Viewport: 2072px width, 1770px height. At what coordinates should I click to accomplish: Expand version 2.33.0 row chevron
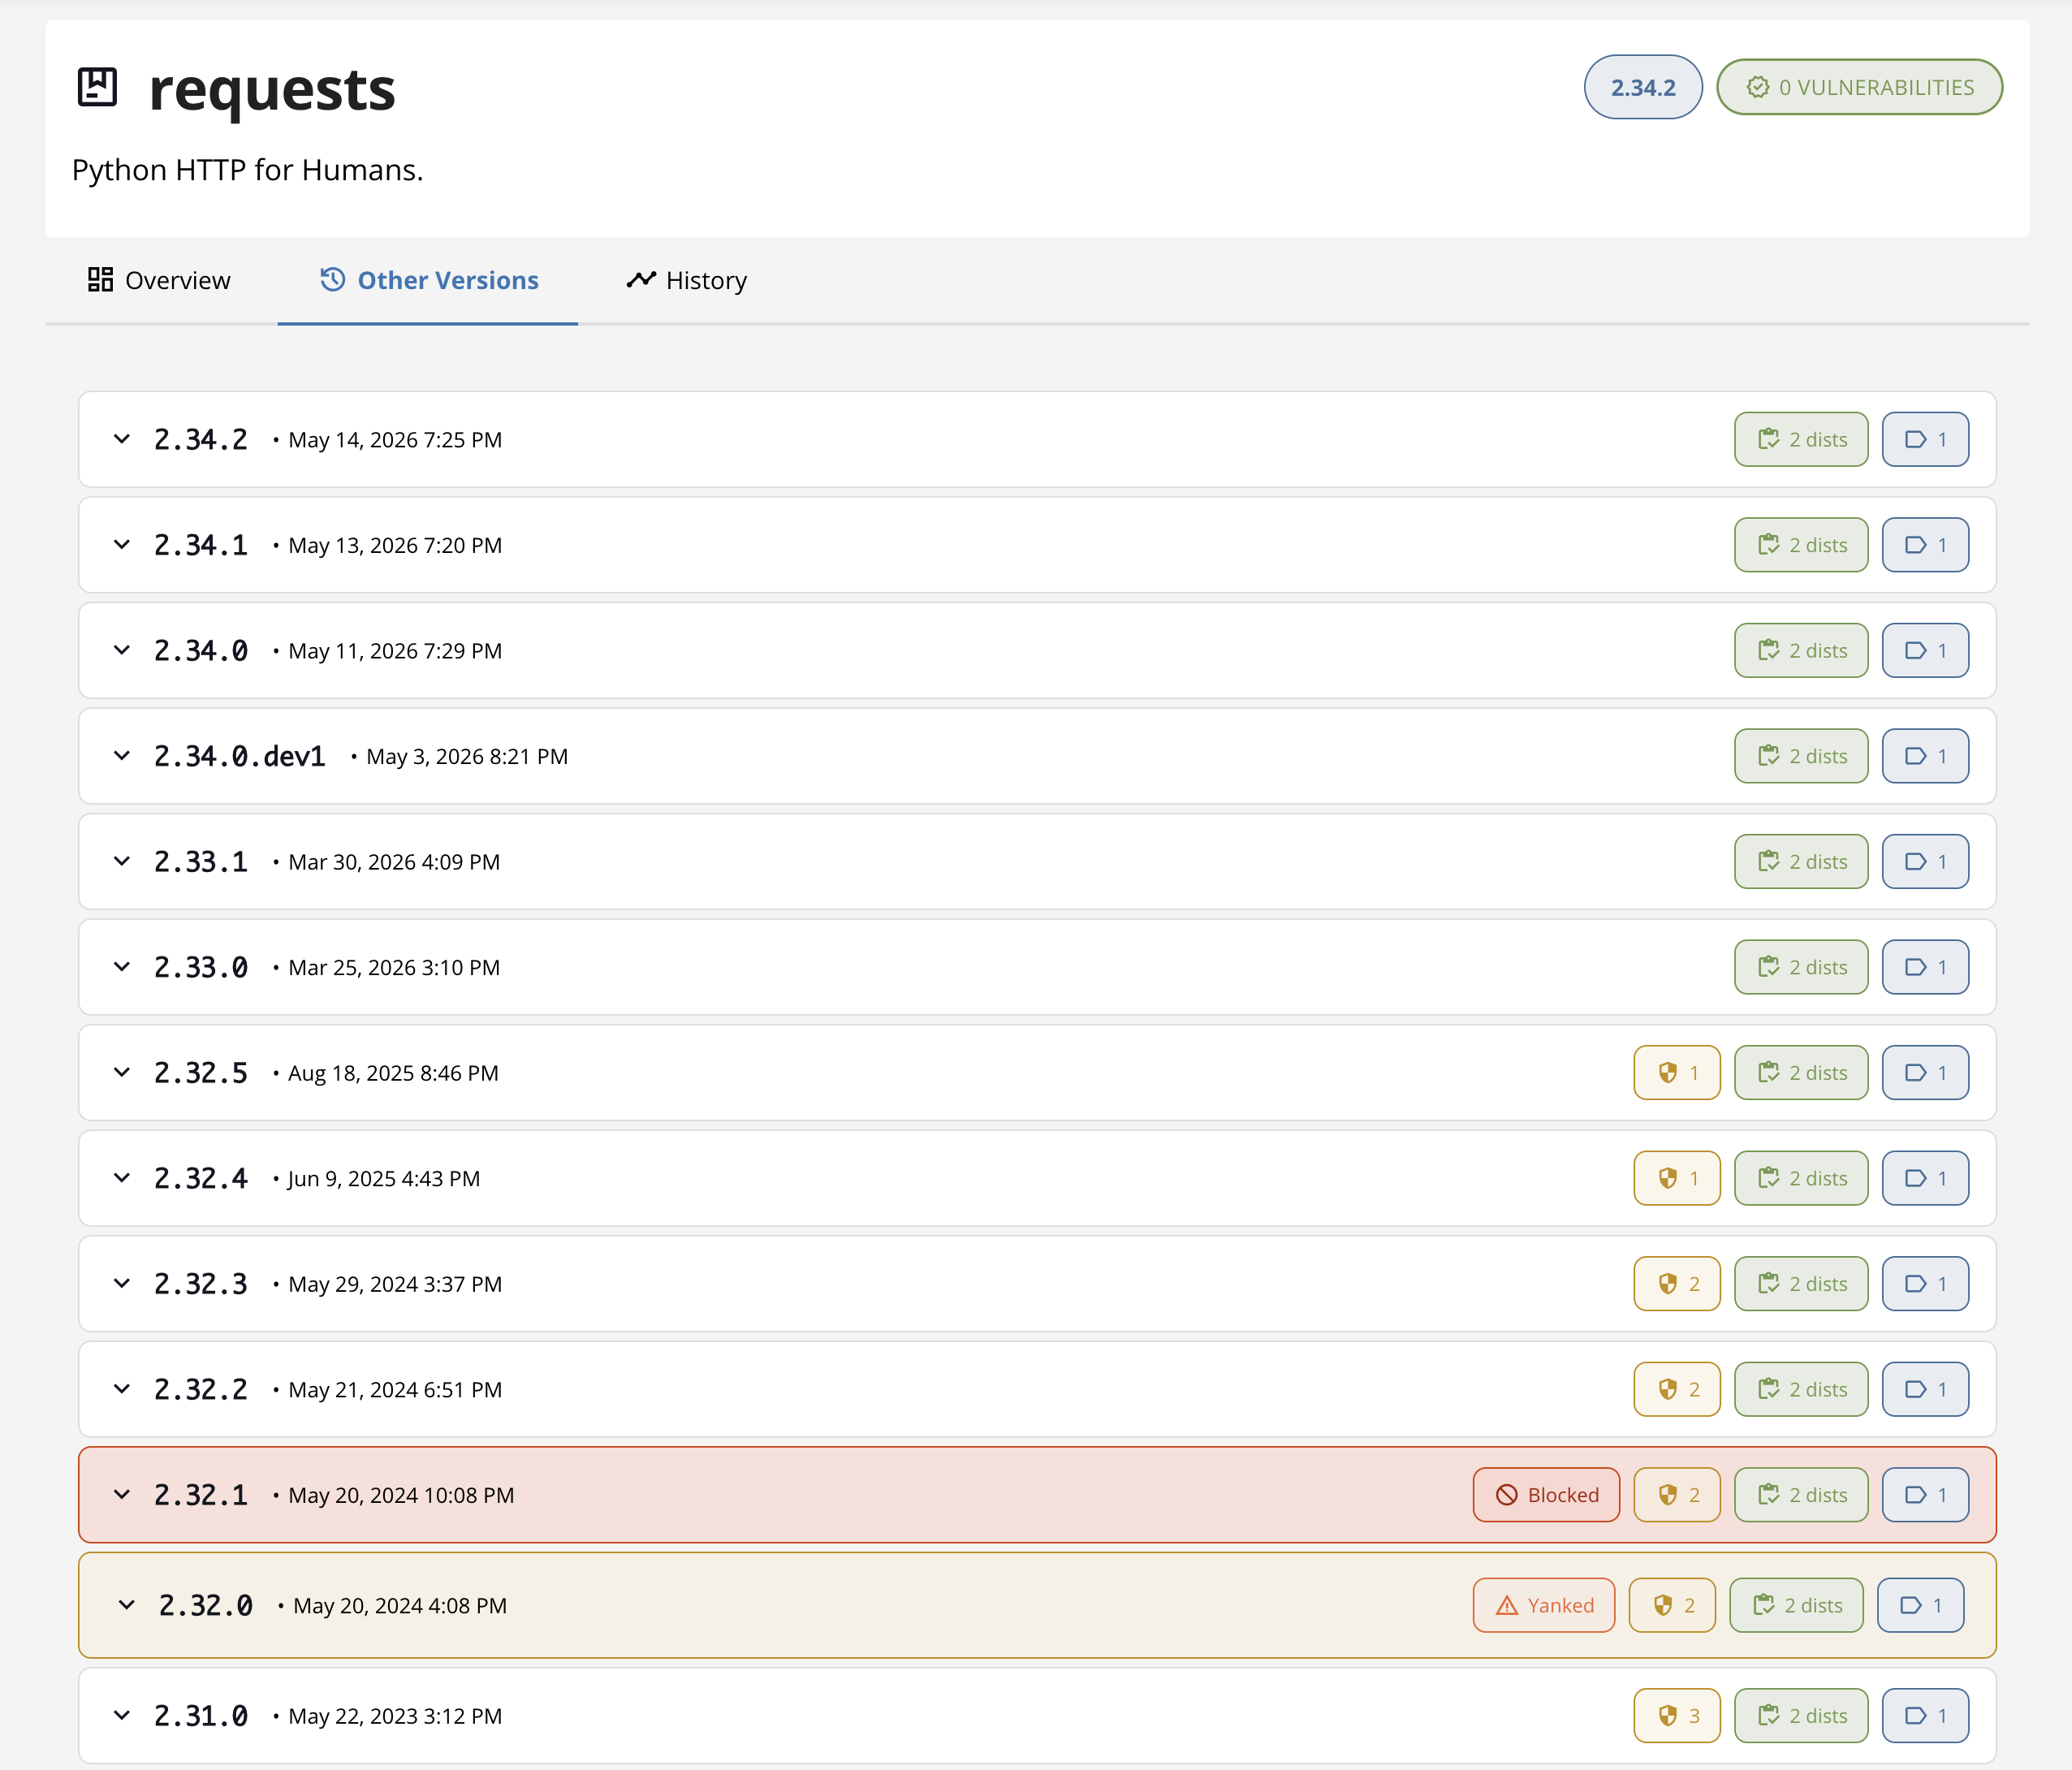click(122, 967)
